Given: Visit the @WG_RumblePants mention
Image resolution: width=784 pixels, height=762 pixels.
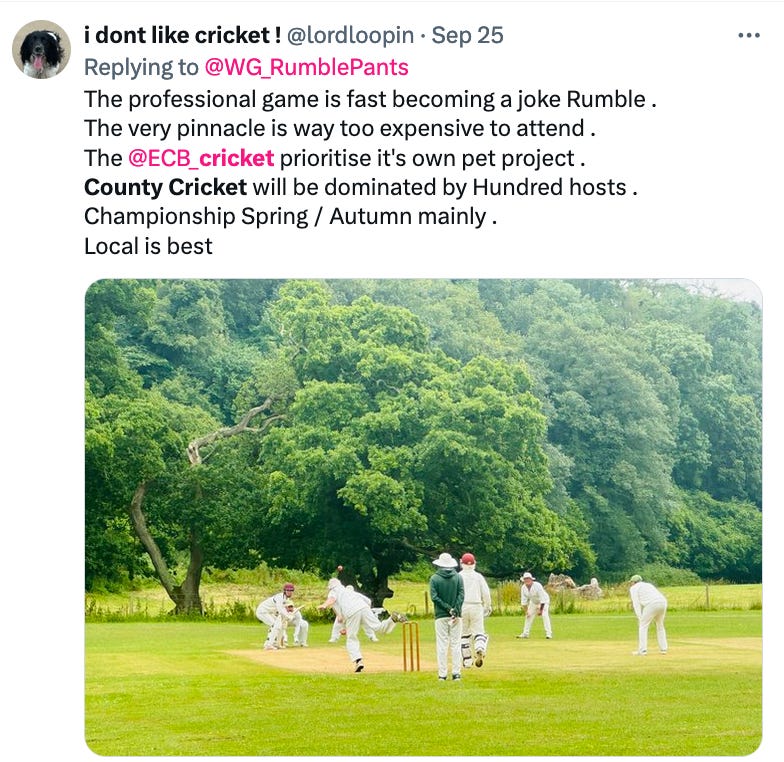Looking at the screenshot, I should (x=306, y=68).
